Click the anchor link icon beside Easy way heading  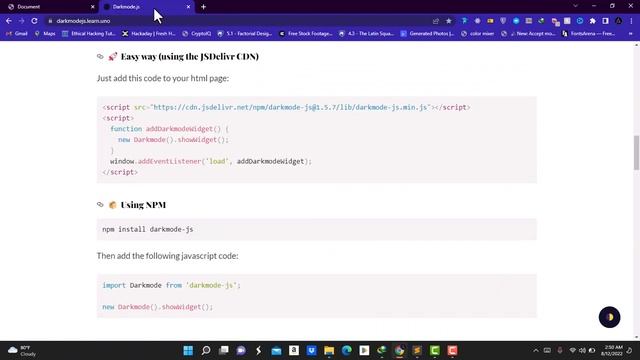pos(100,56)
